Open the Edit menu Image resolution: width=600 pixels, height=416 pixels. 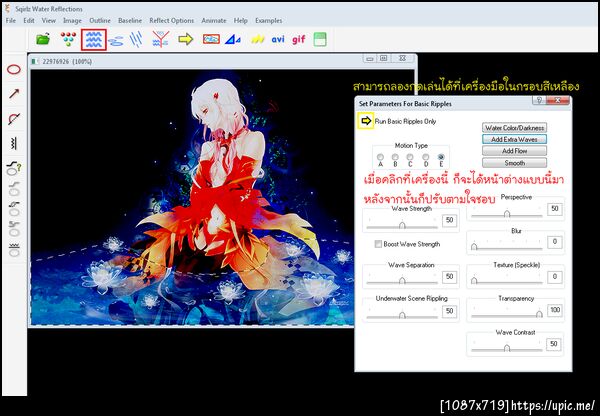point(29,21)
